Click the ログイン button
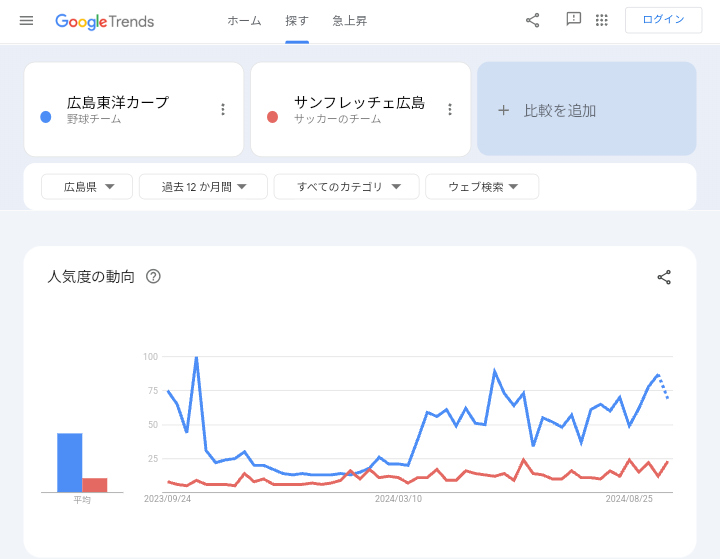 663,20
